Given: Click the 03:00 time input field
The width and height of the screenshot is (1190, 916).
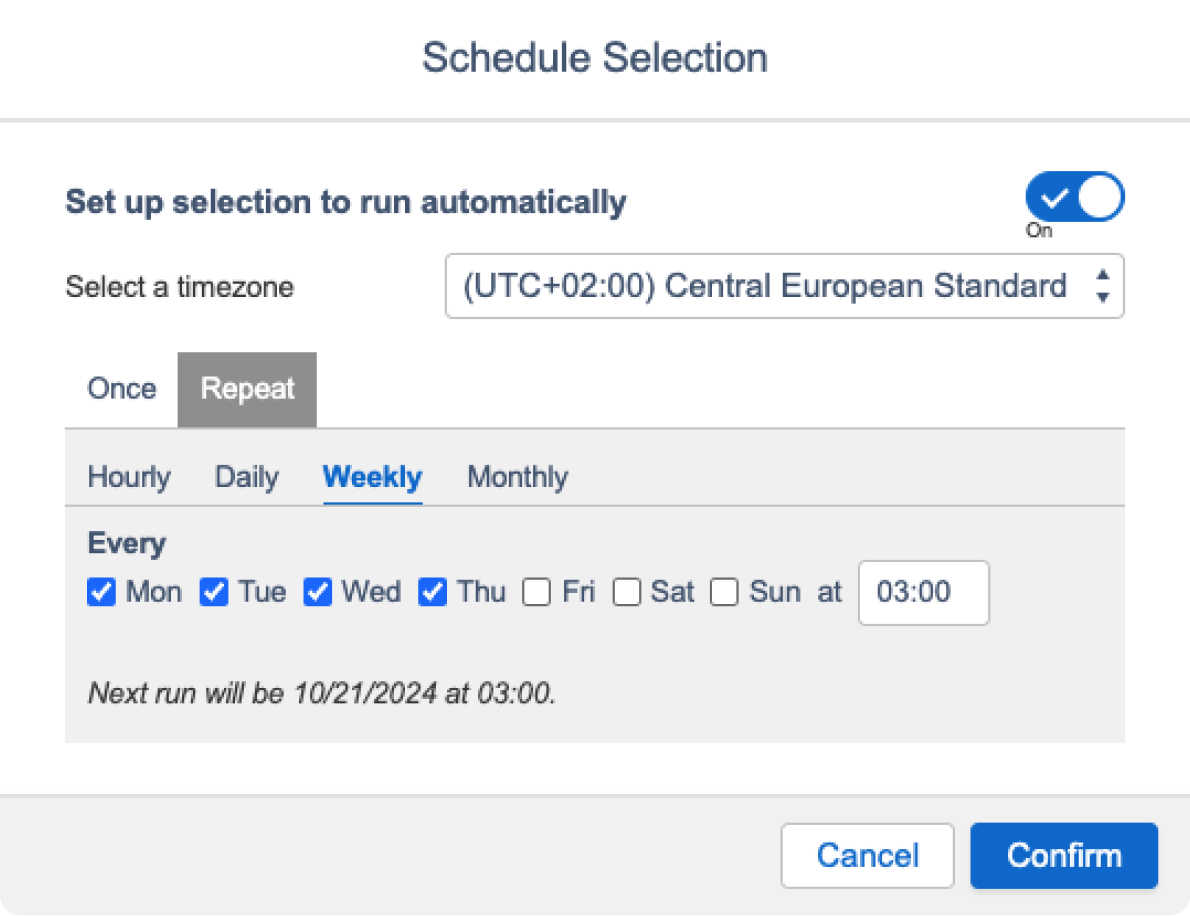Looking at the screenshot, I should click(x=923, y=593).
